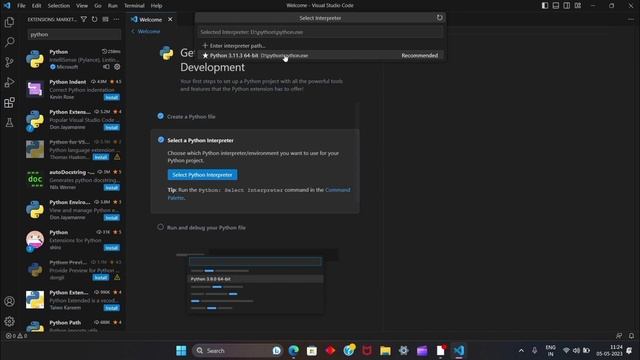Open the Manage gear in the activity bar

point(9,321)
